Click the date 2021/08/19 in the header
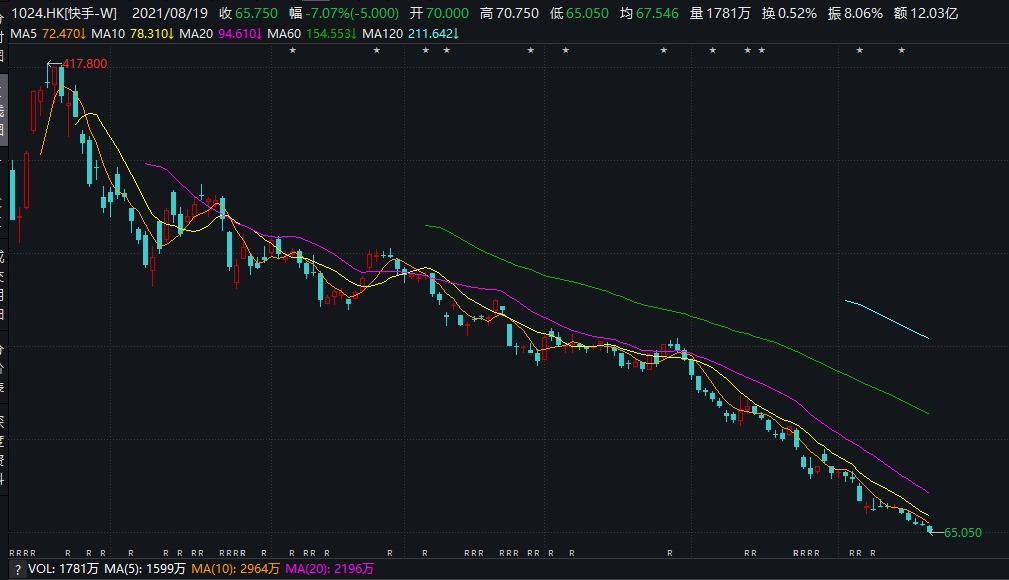Screen dimensions: 1009x580 click(x=170, y=13)
